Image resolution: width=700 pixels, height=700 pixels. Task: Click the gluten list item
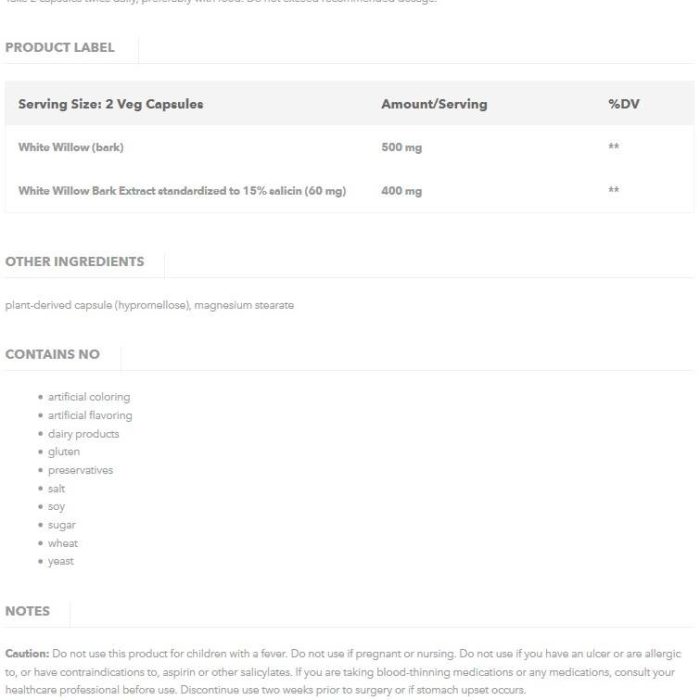coord(64,452)
